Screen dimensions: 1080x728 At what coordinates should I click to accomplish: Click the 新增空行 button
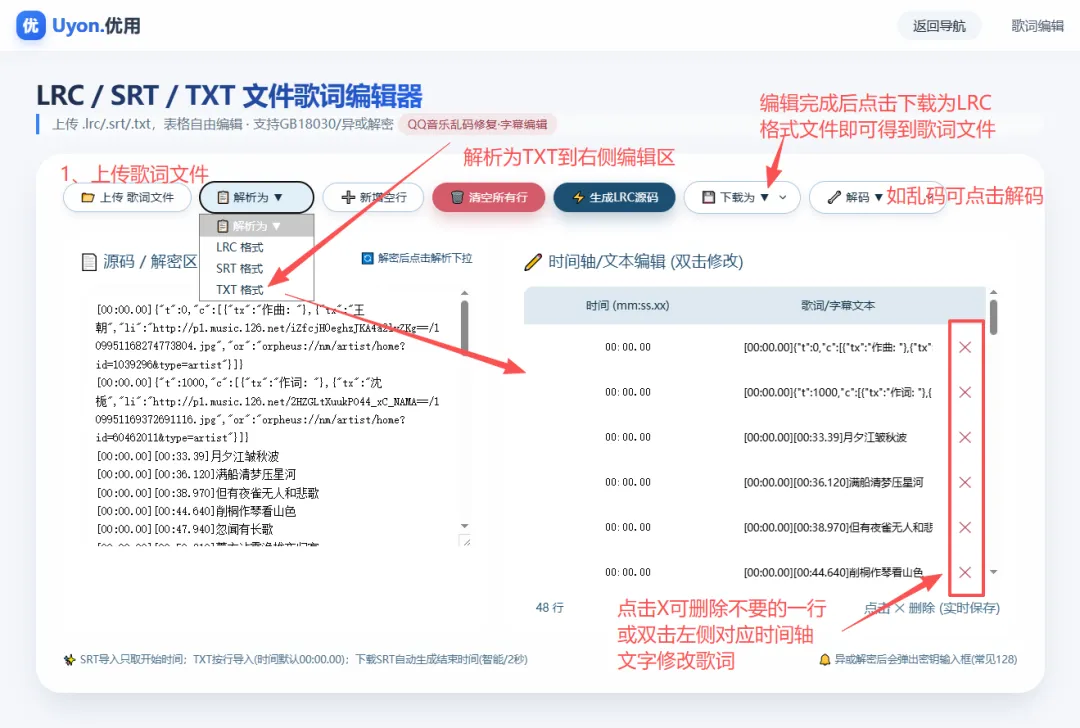tap(374, 198)
